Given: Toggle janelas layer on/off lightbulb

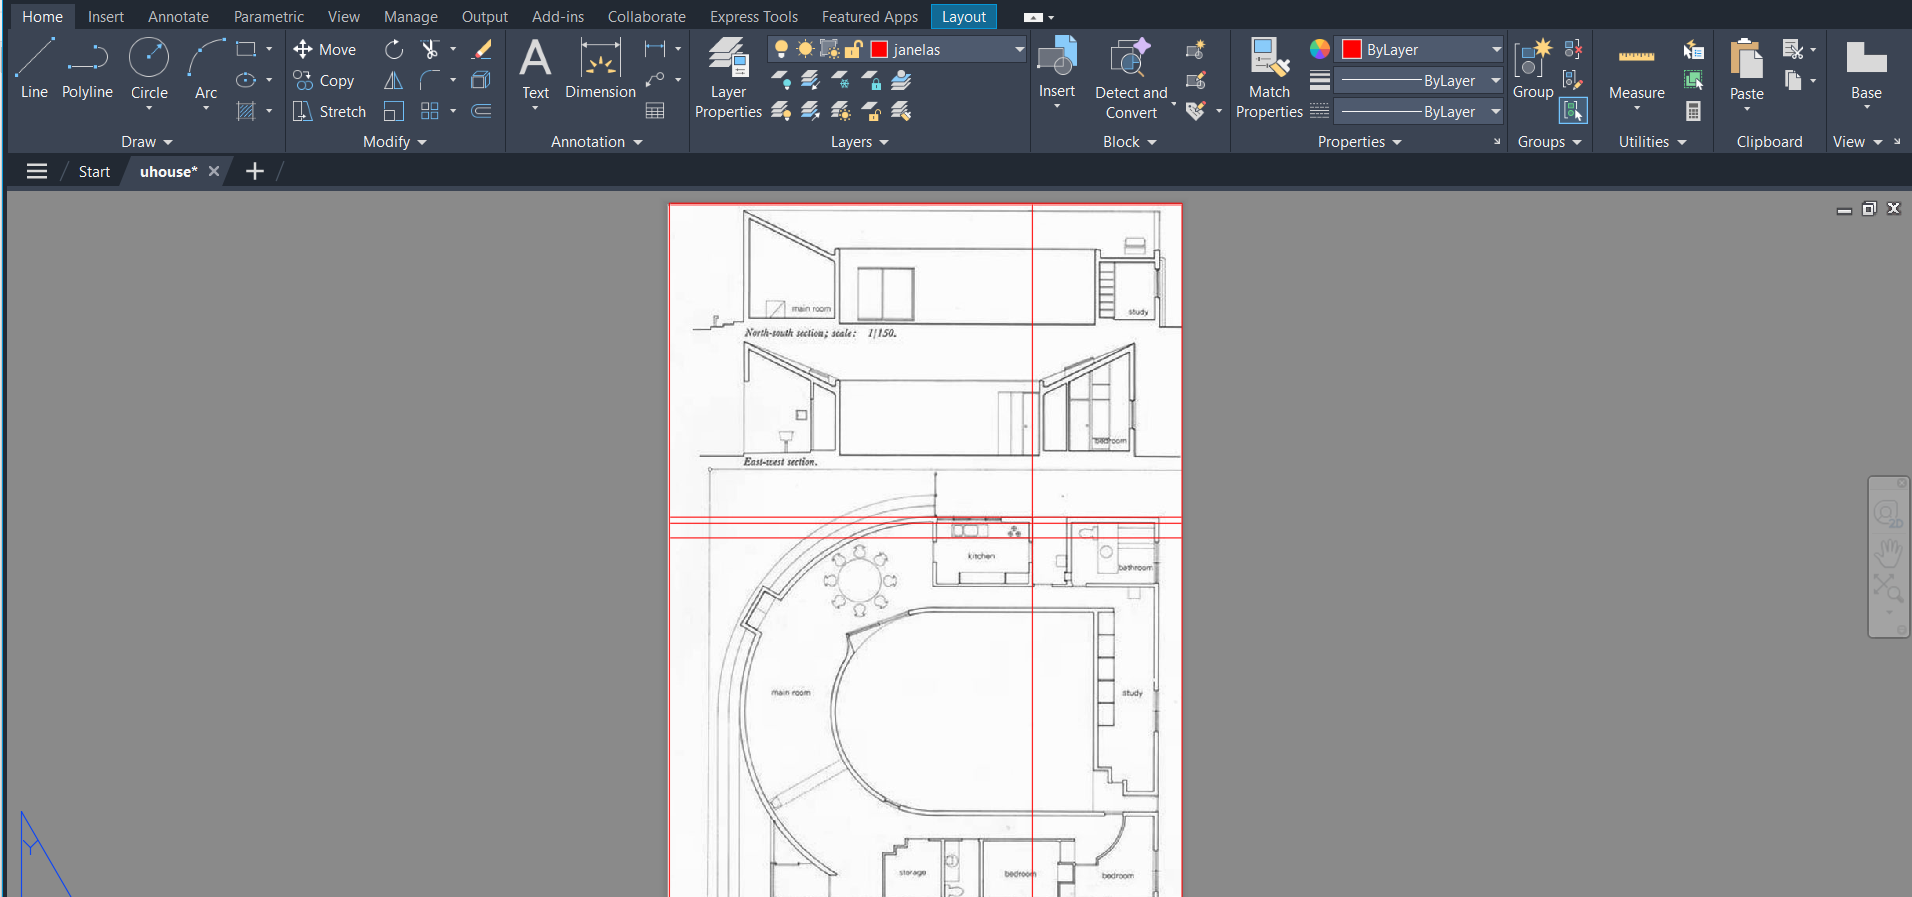Looking at the screenshot, I should click(781, 49).
